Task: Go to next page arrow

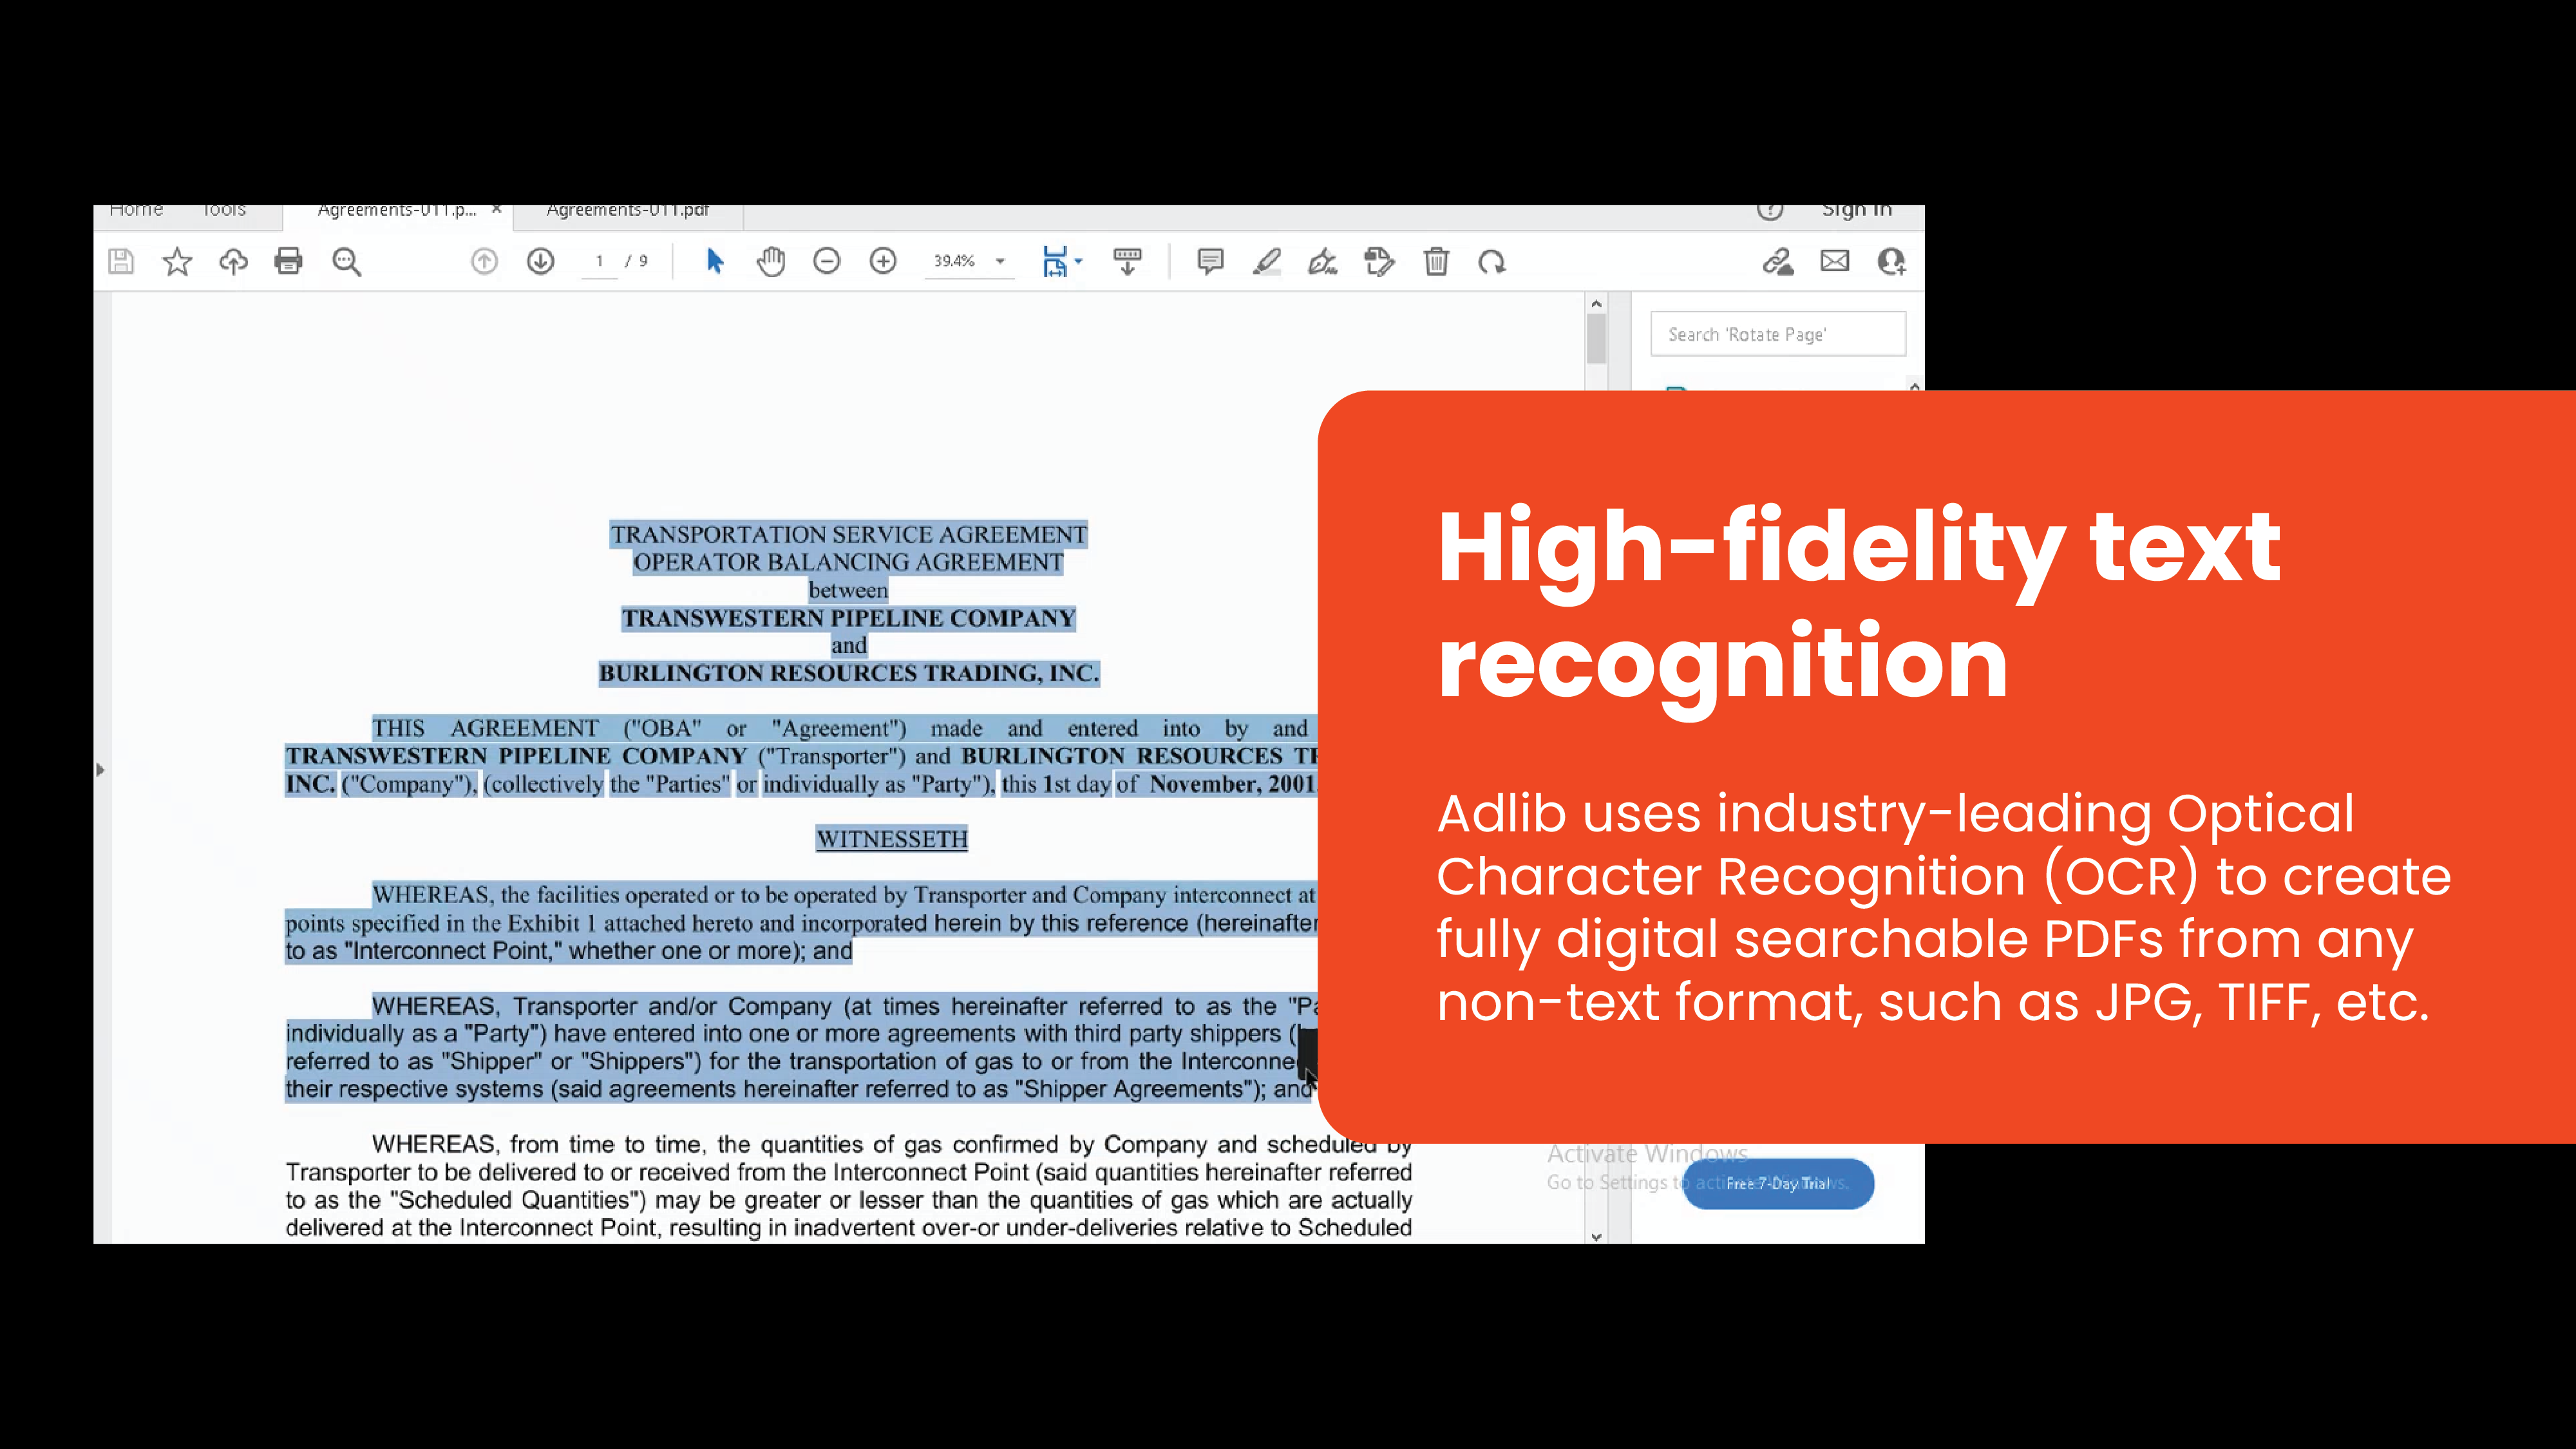Action: pos(541,262)
